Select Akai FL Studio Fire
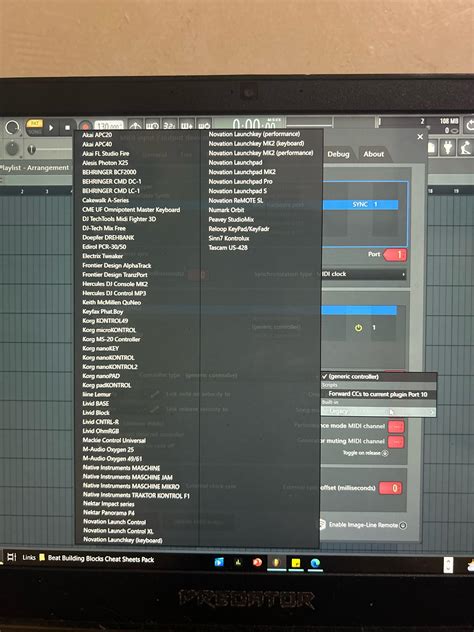Viewport: 474px width, 632px height. (x=106, y=153)
